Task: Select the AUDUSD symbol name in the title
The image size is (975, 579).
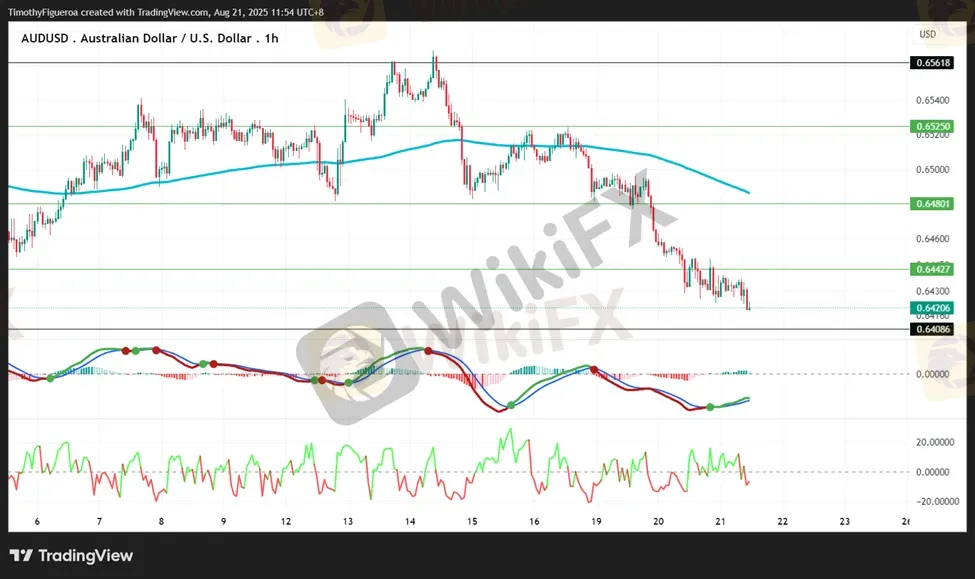Action: click(x=46, y=37)
